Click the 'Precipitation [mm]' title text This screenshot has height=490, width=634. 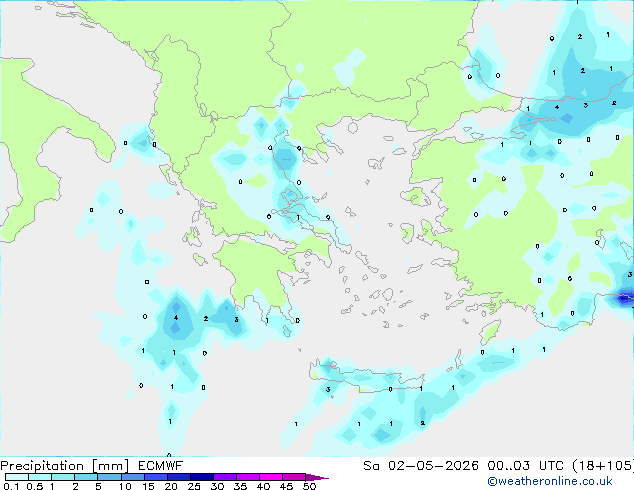click(x=64, y=466)
